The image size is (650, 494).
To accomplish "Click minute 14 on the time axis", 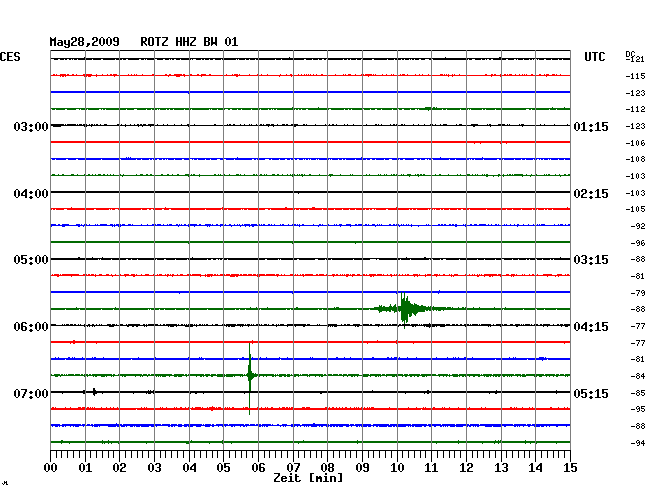I will pyautogui.click(x=535, y=467).
